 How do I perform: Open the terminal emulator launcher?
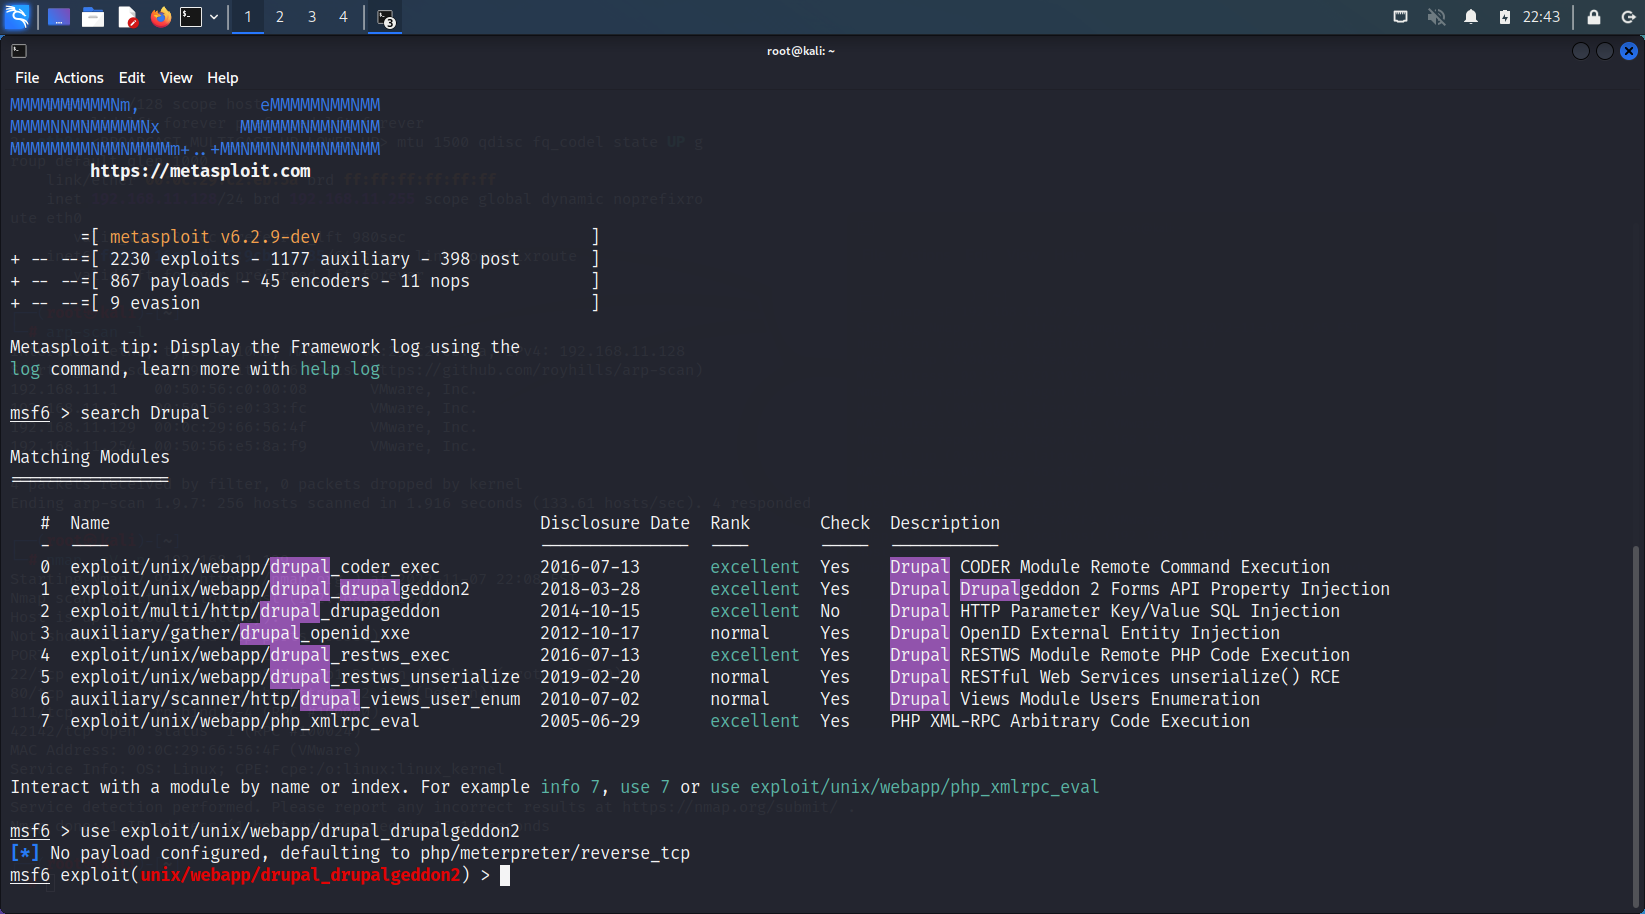pos(191,17)
